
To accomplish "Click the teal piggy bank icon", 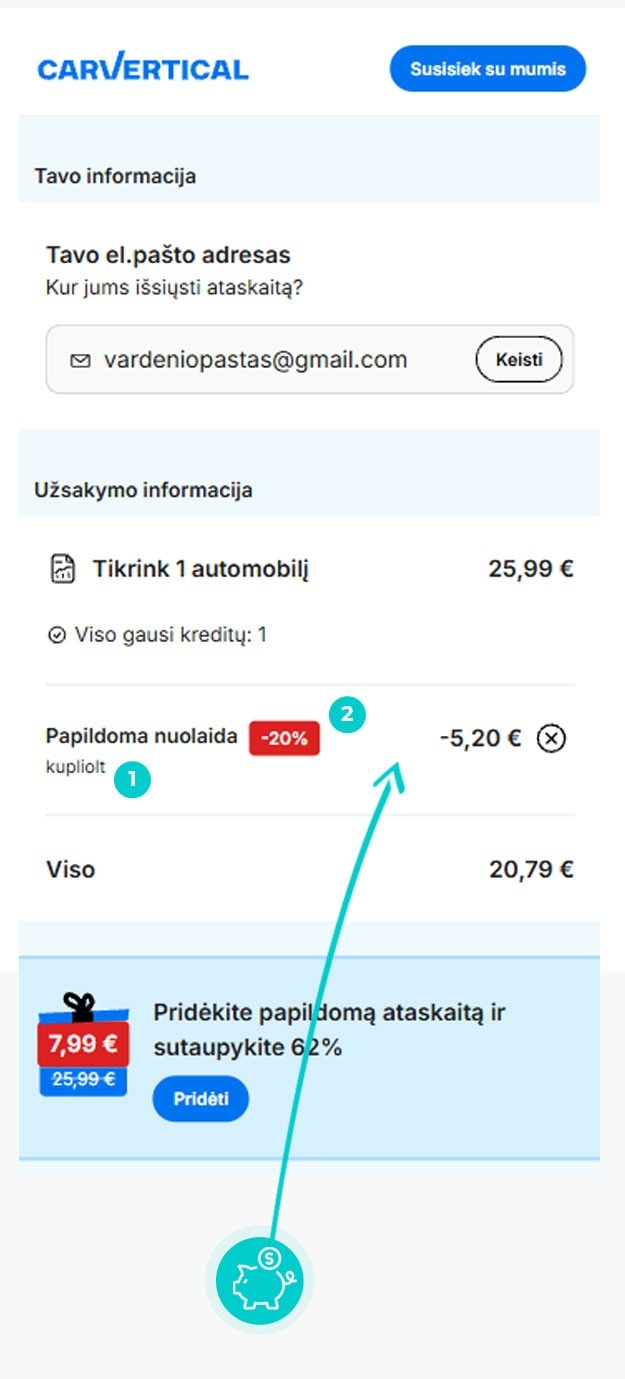I will 259,1279.
